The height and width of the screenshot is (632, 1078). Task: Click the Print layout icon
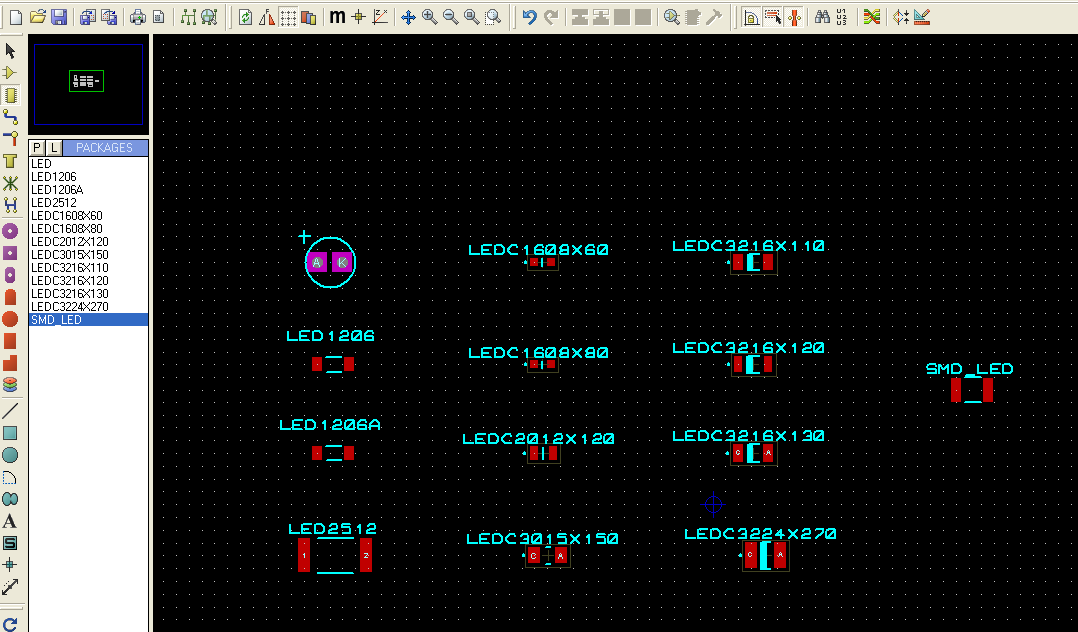pyautogui.click(x=138, y=17)
